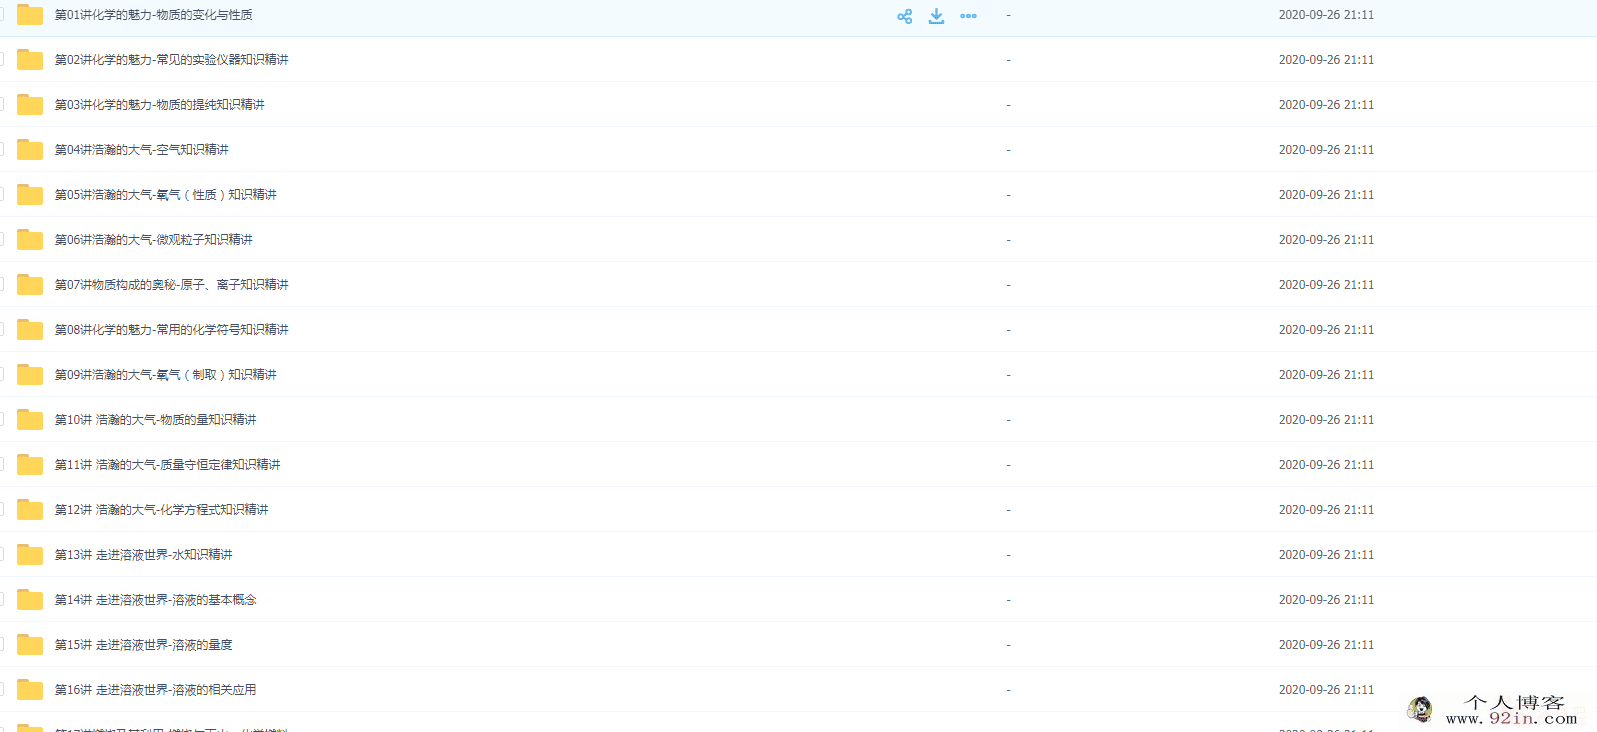The width and height of the screenshot is (1597, 732).
Task: Click the folder icon for 第15讲 溶液的量度
Action: click(30, 645)
